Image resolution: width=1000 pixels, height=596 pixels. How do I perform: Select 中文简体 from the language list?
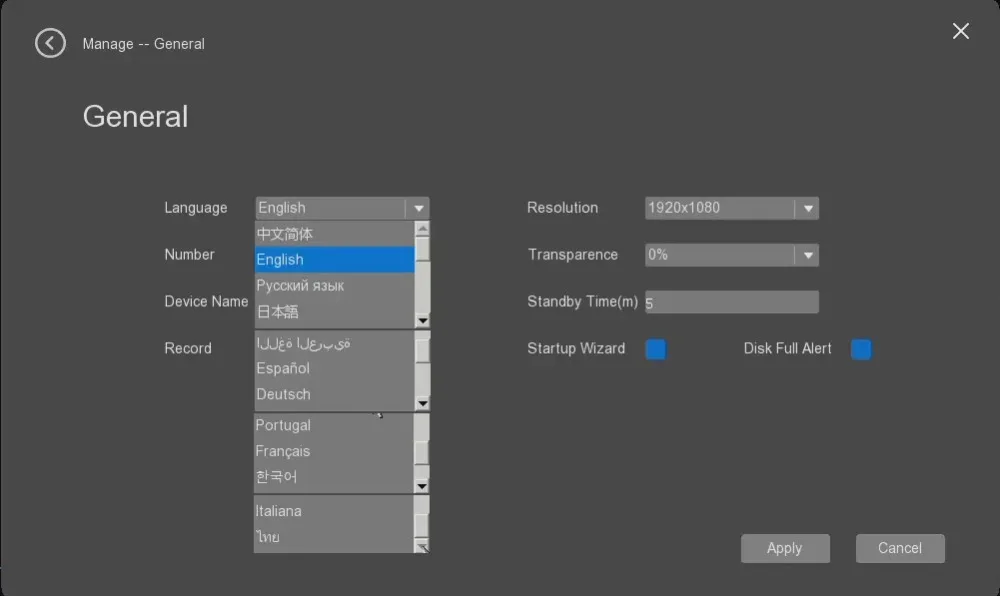pyautogui.click(x=334, y=234)
